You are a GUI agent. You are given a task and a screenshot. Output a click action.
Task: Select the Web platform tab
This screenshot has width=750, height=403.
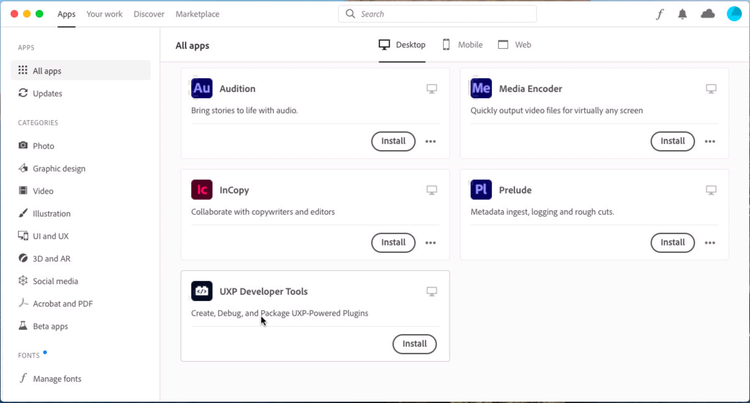coord(514,45)
